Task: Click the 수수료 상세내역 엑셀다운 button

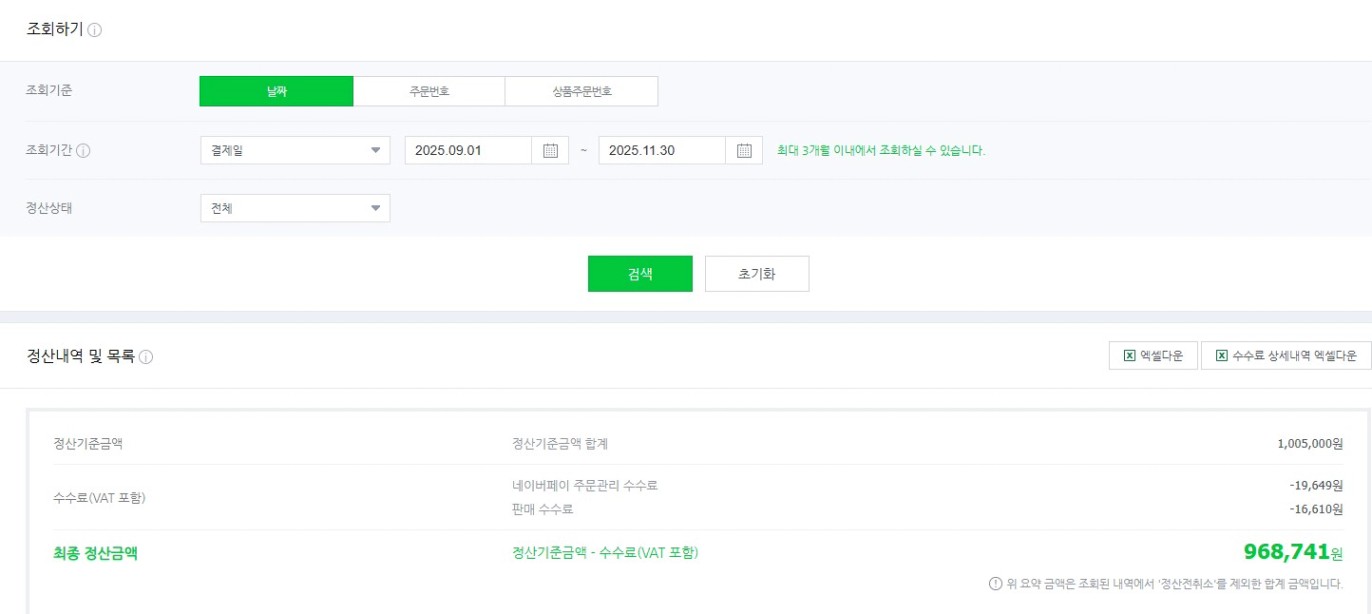Action: click(x=1286, y=356)
